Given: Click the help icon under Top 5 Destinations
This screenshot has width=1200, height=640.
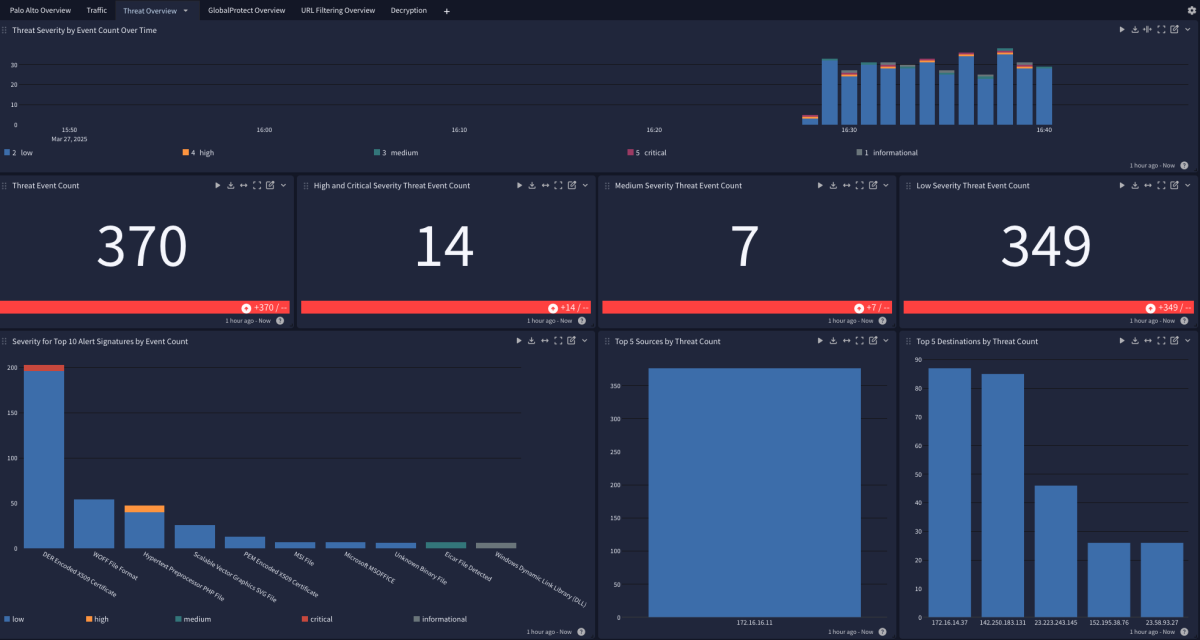Looking at the screenshot, I should [x=1184, y=632].
